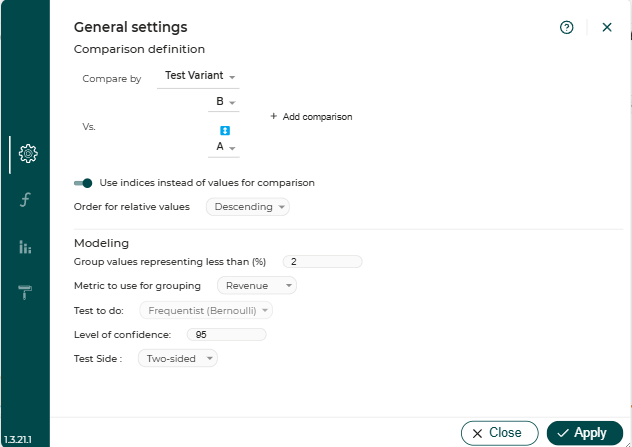The height and width of the screenshot is (447, 632).
Task: Click the Close button at bottom
Action: [499, 433]
